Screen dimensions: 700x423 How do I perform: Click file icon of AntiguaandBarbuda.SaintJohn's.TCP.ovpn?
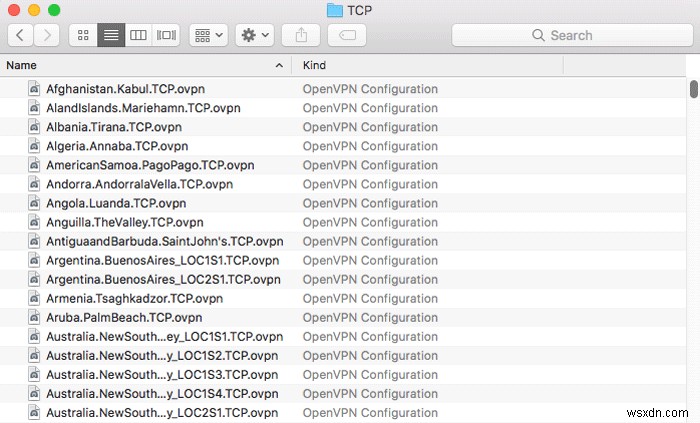pos(34,241)
